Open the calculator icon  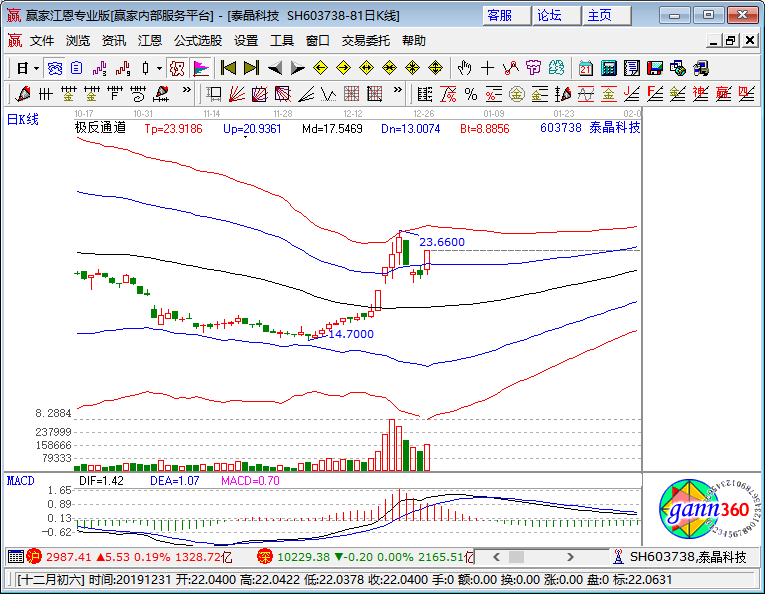[x=608, y=68]
